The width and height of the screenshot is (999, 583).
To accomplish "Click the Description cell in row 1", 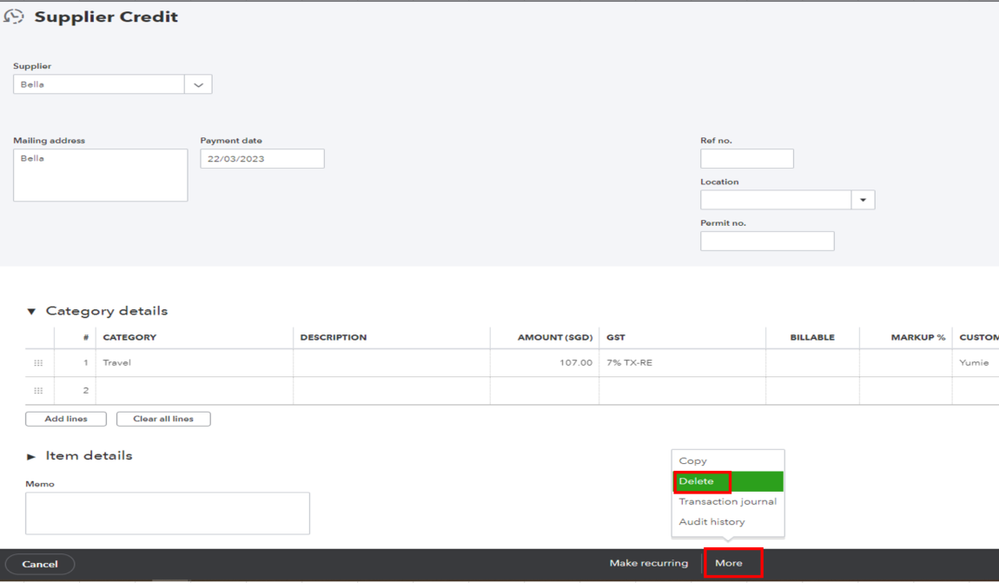I will click(x=392, y=363).
